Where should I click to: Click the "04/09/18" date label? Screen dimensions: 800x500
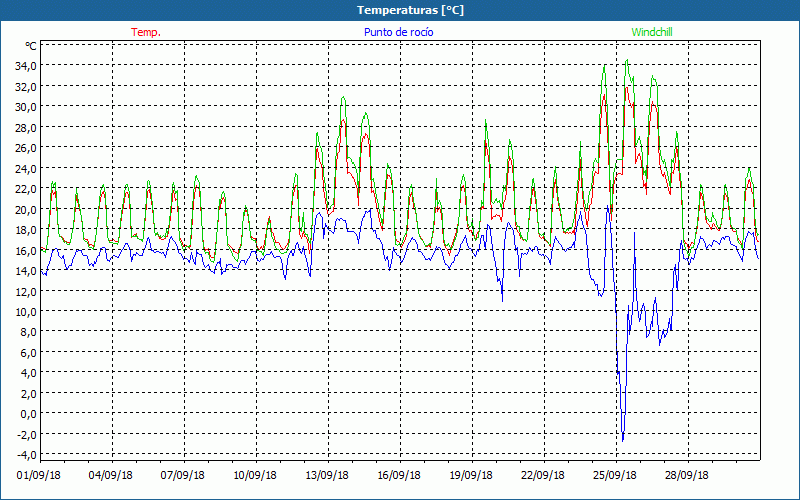[111, 475]
